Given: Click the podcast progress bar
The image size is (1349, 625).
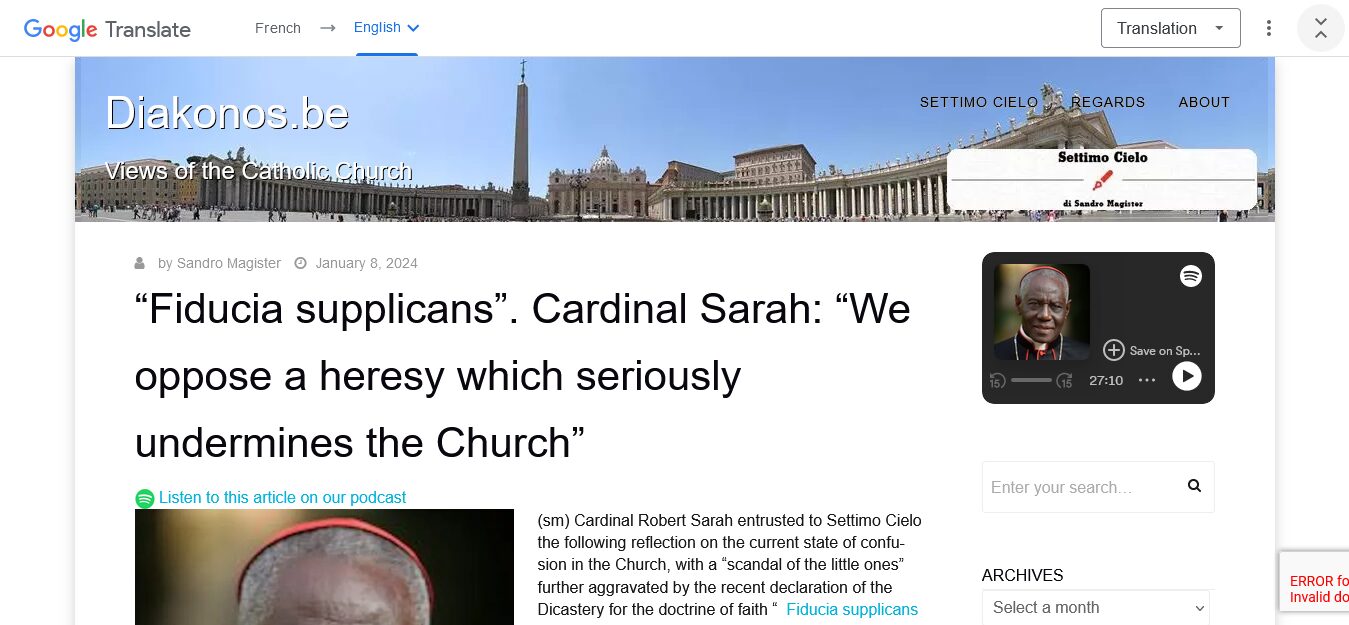Looking at the screenshot, I should pos(1031,380).
